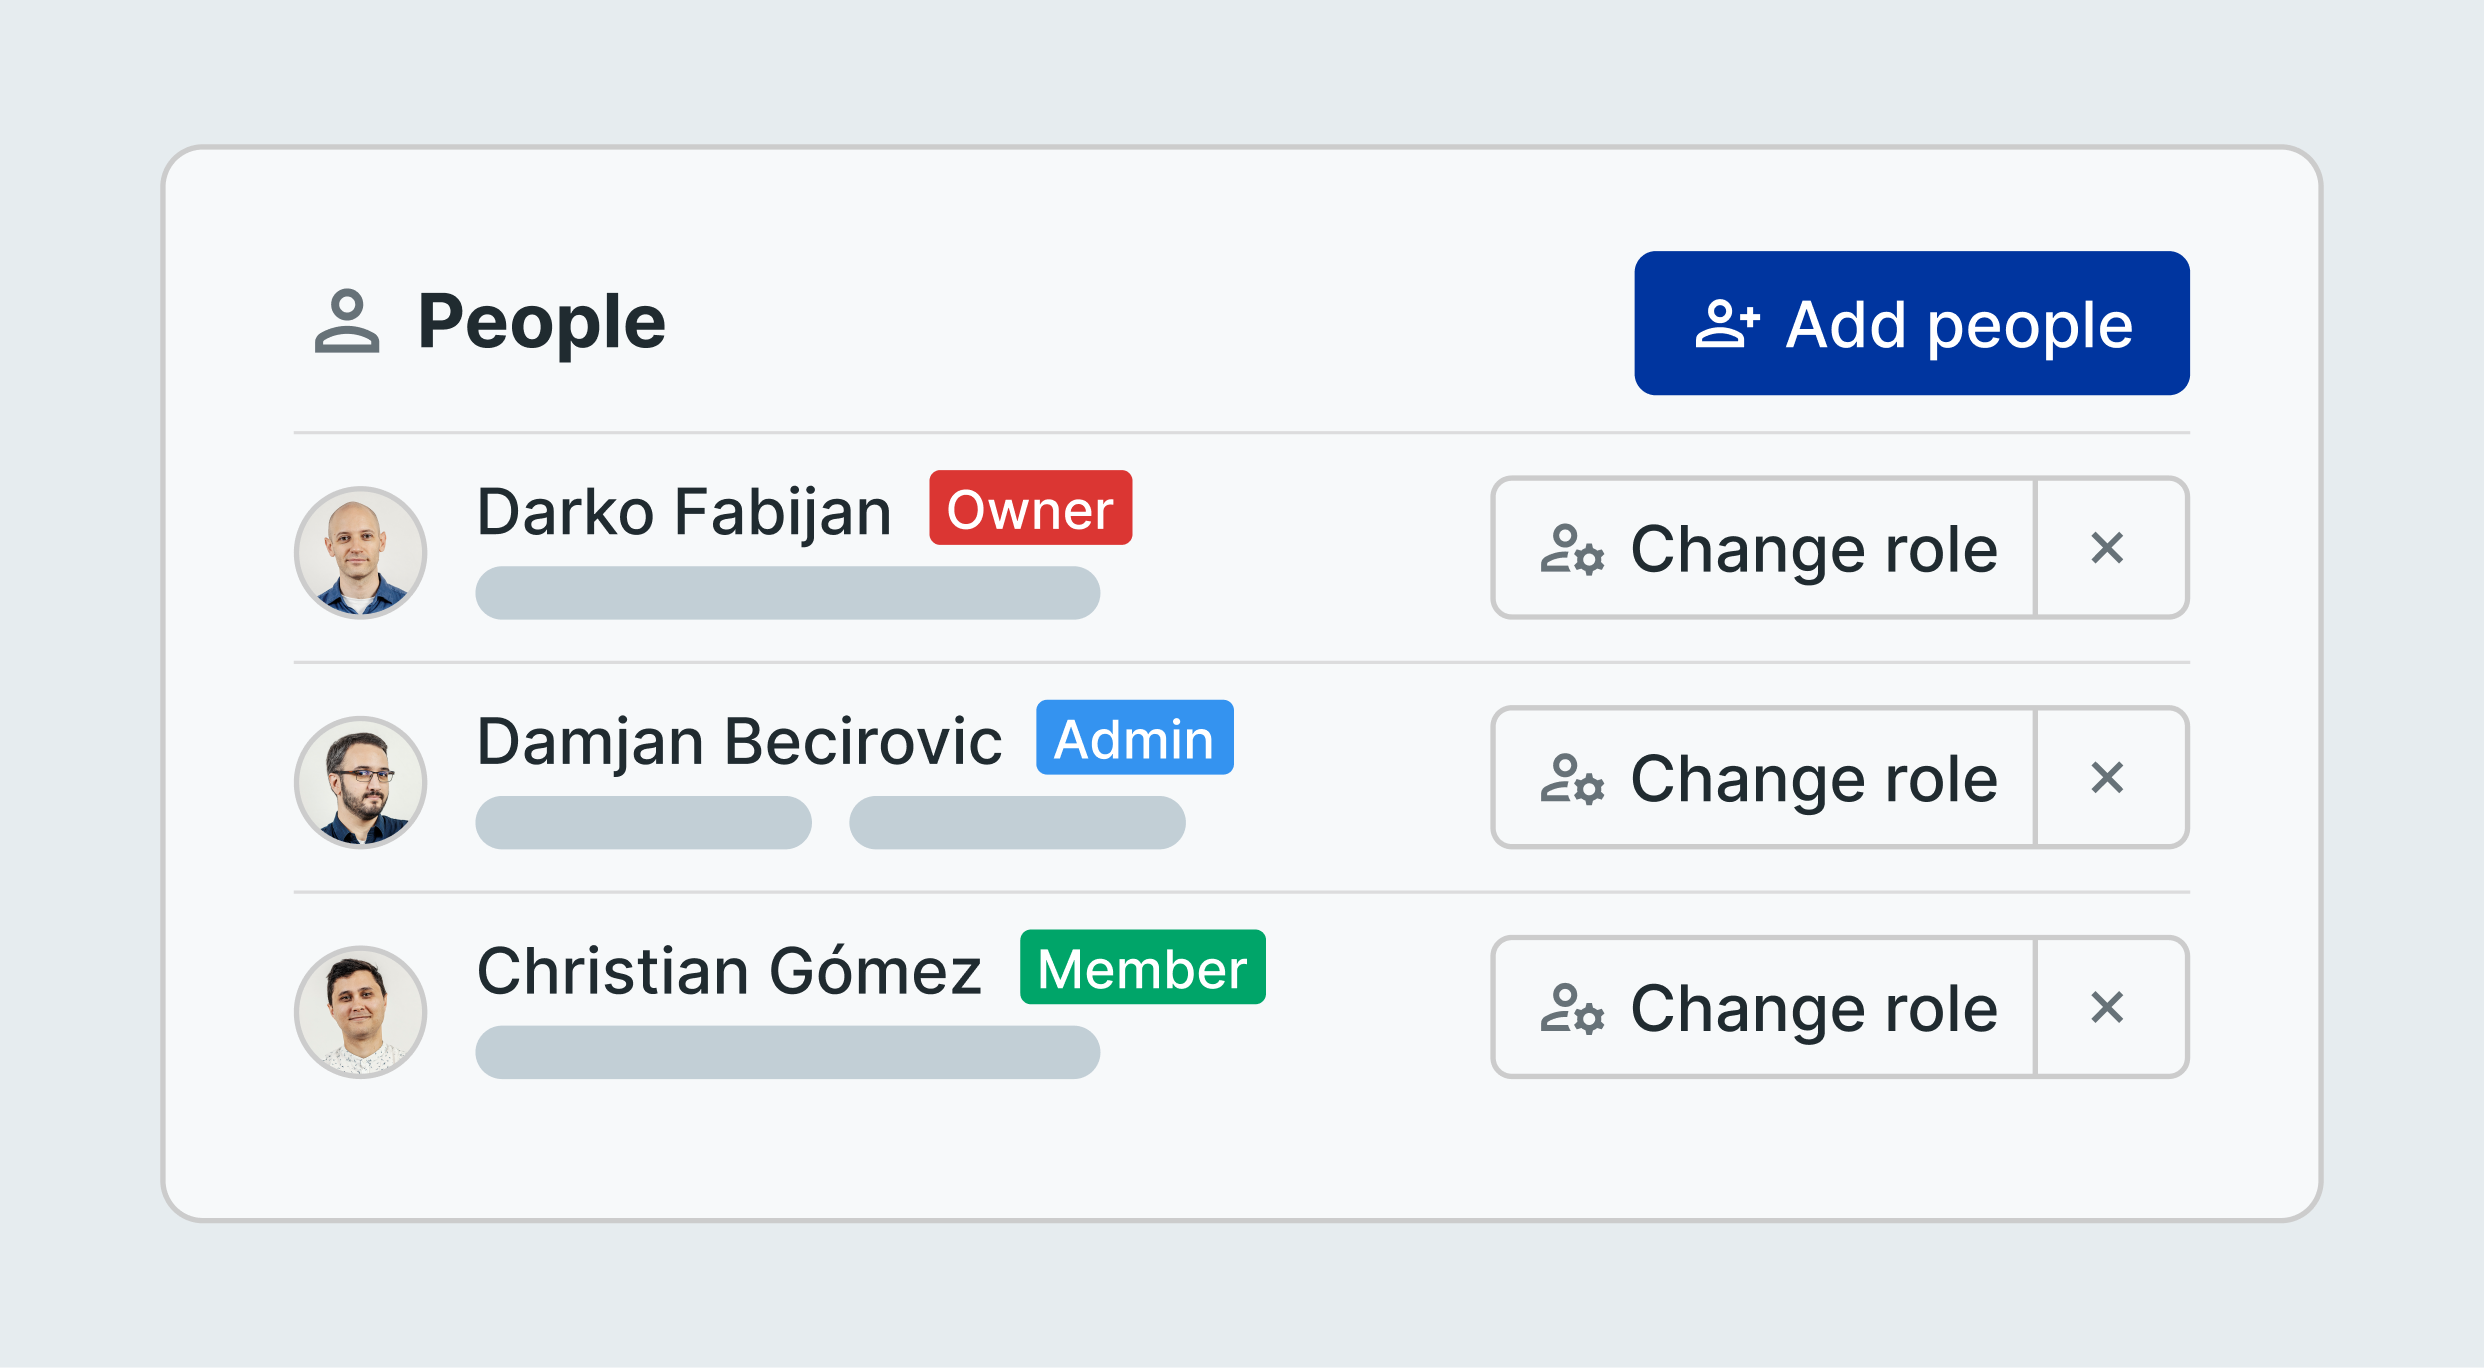Remove Damjan Becirovic with the X button

(x=2111, y=778)
